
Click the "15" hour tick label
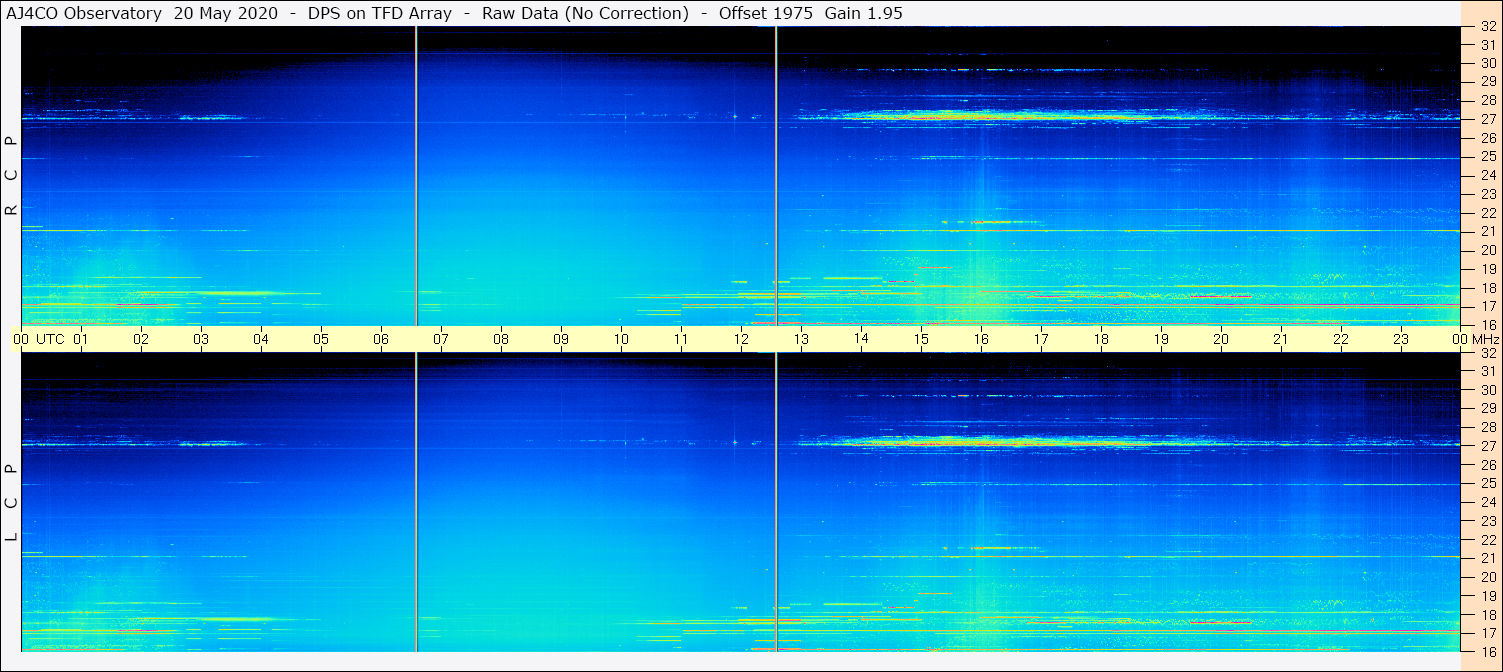point(921,339)
